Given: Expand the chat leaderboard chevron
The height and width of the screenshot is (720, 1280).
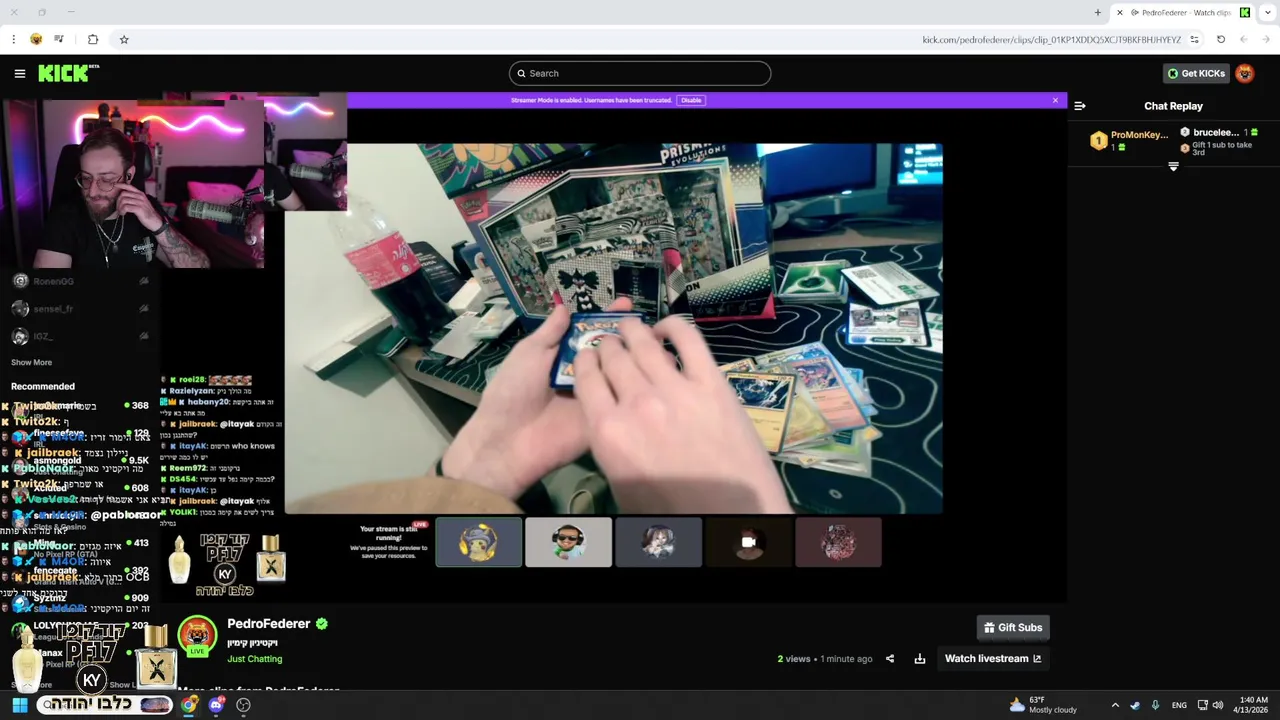Looking at the screenshot, I should pos(1173,166).
